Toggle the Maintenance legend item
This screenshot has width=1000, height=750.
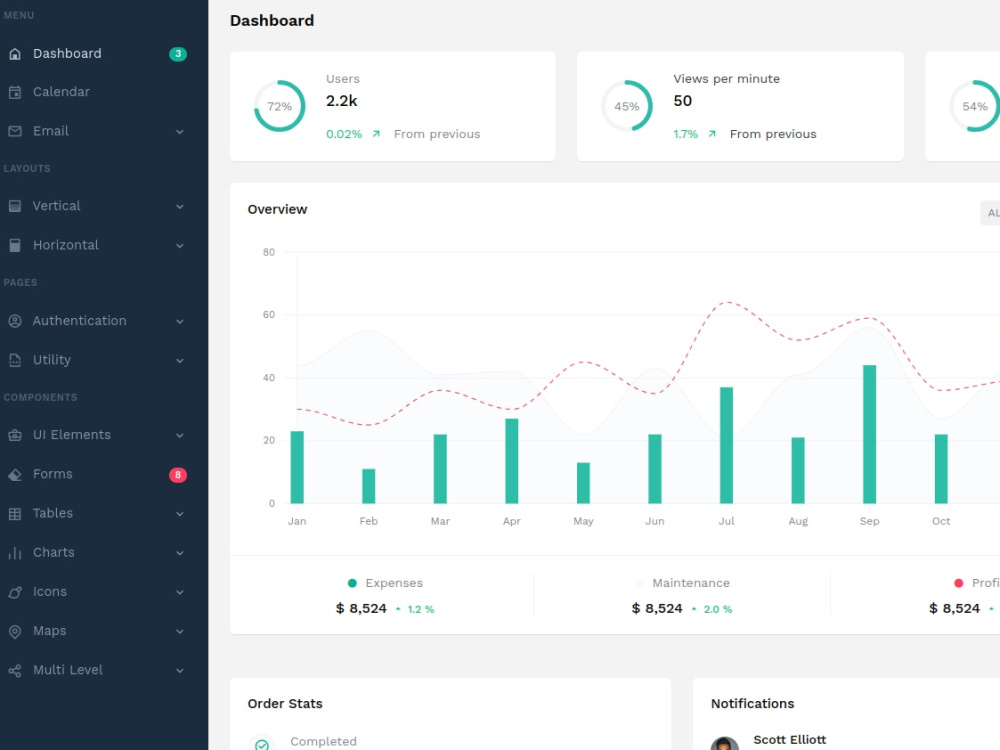coord(682,584)
